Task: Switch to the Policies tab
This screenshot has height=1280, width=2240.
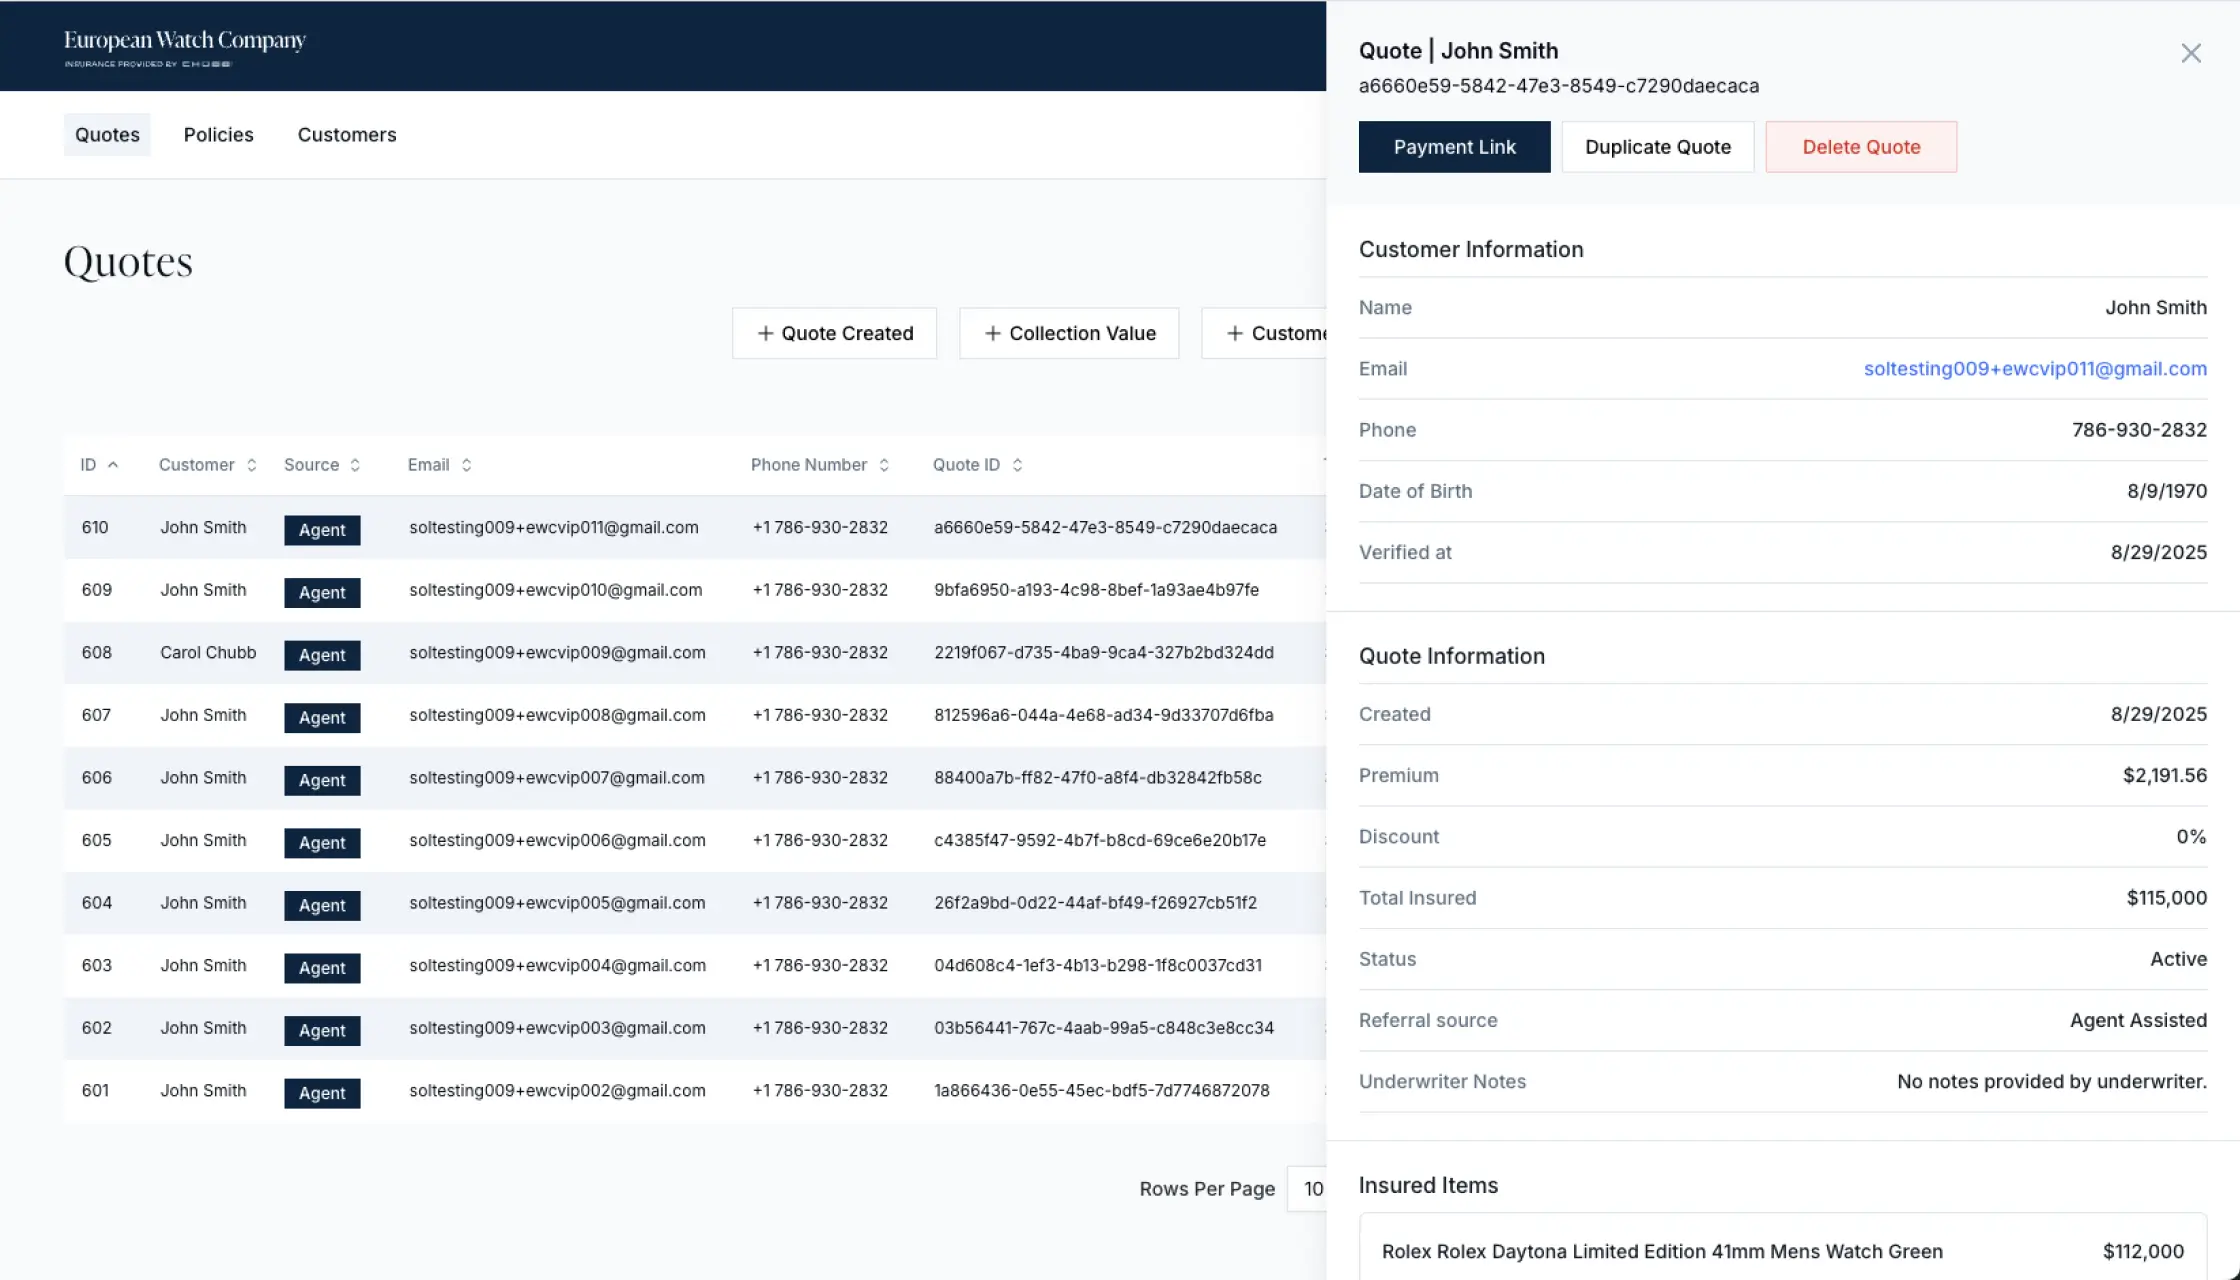Action: (218, 134)
